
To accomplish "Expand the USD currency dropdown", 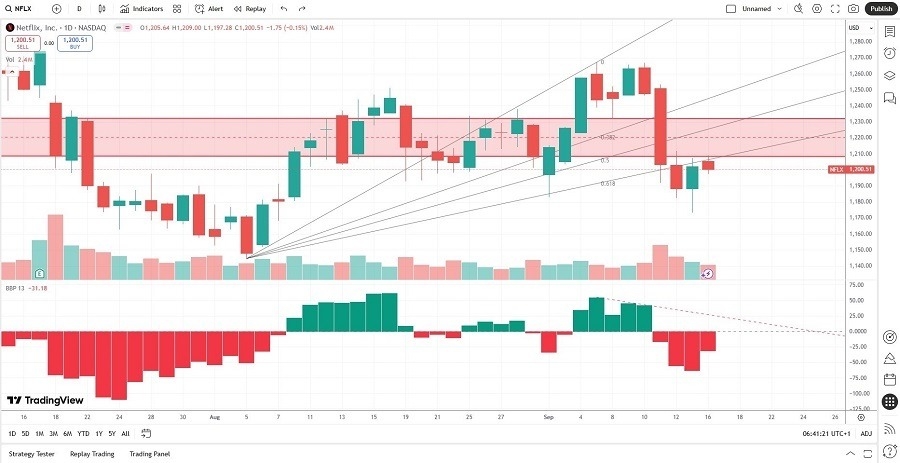I will point(857,27).
